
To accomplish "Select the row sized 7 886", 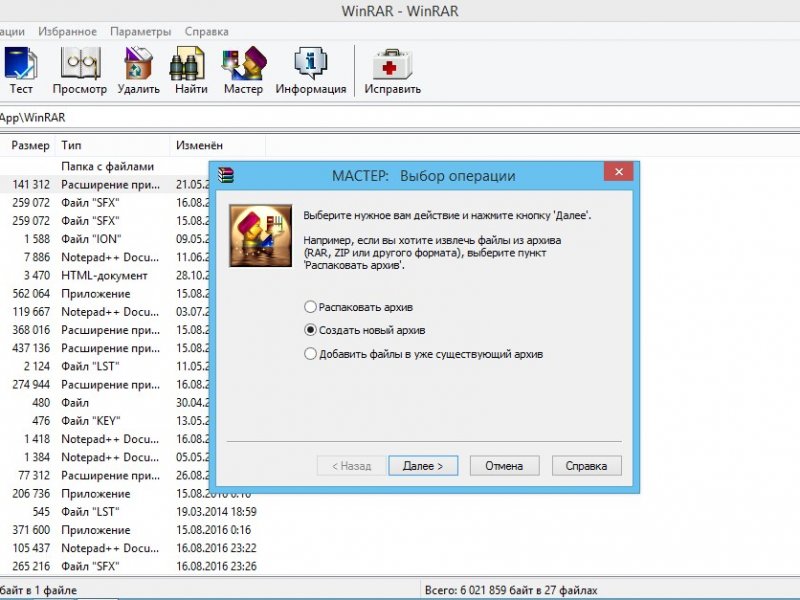I will pyautogui.click(x=105, y=257).
